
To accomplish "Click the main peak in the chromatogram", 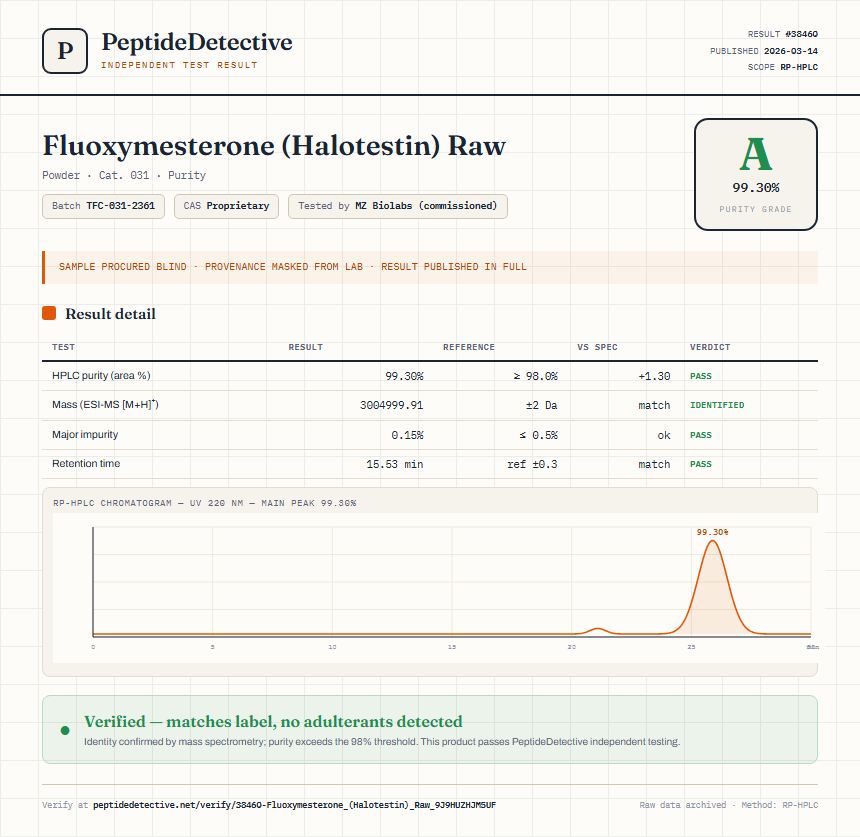I will pos(712,588).
